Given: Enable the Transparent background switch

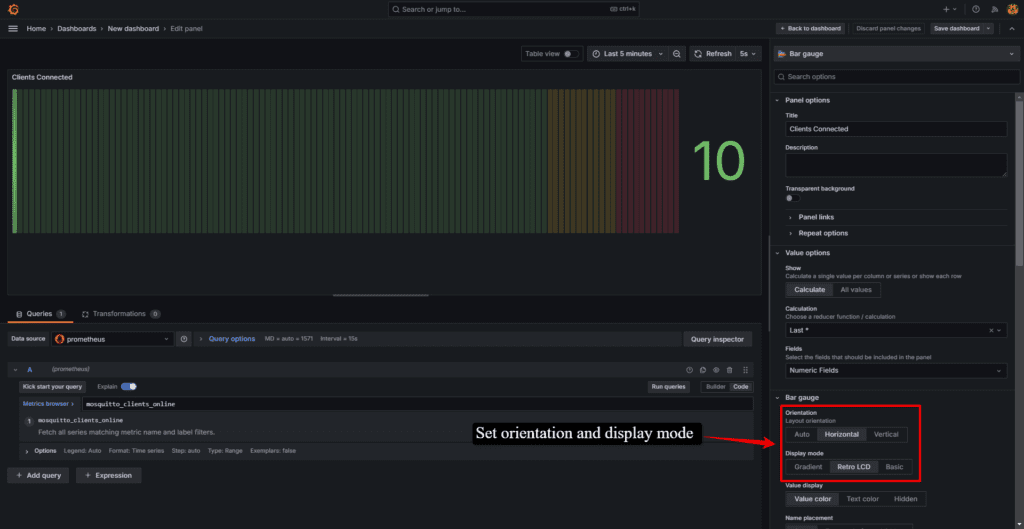Looking at the screenshot, I should click(792, 198).
